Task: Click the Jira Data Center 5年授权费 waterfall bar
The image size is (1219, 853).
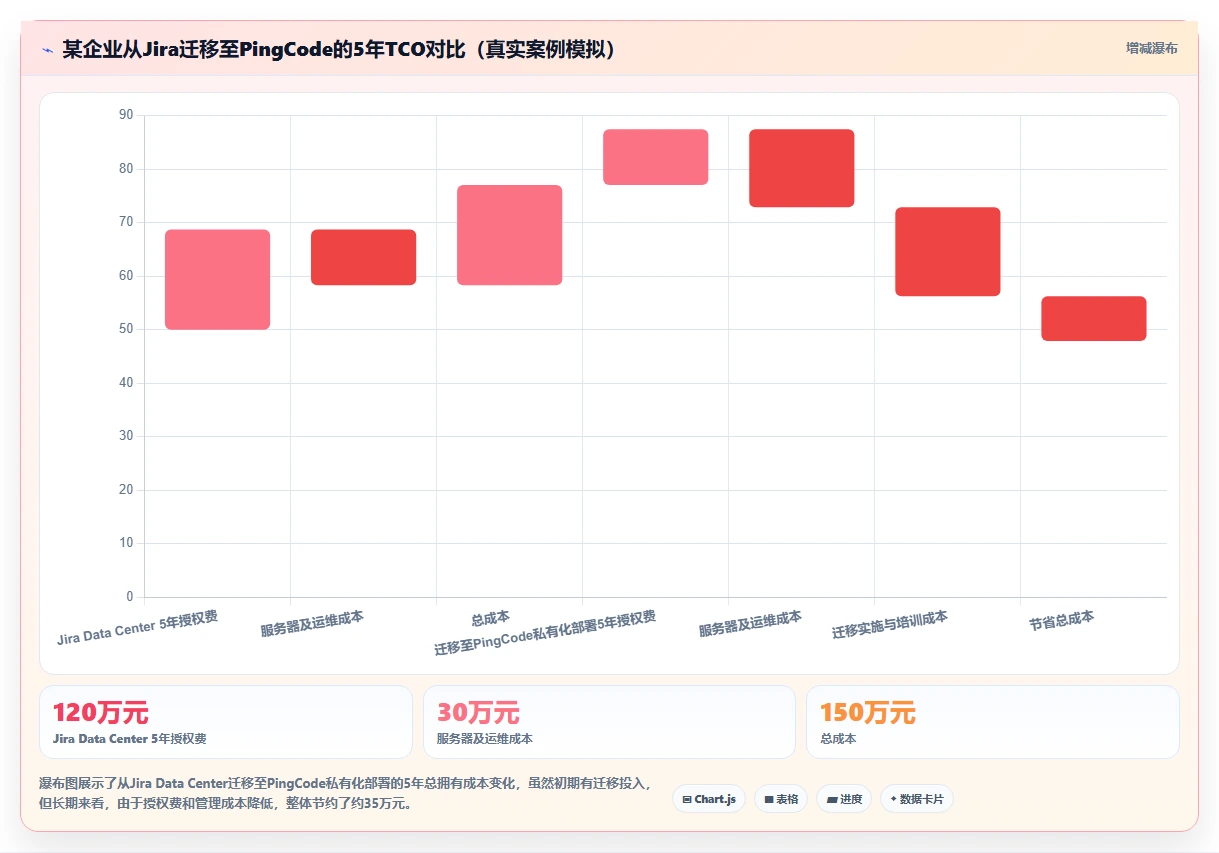Action: tap(217, 280)
